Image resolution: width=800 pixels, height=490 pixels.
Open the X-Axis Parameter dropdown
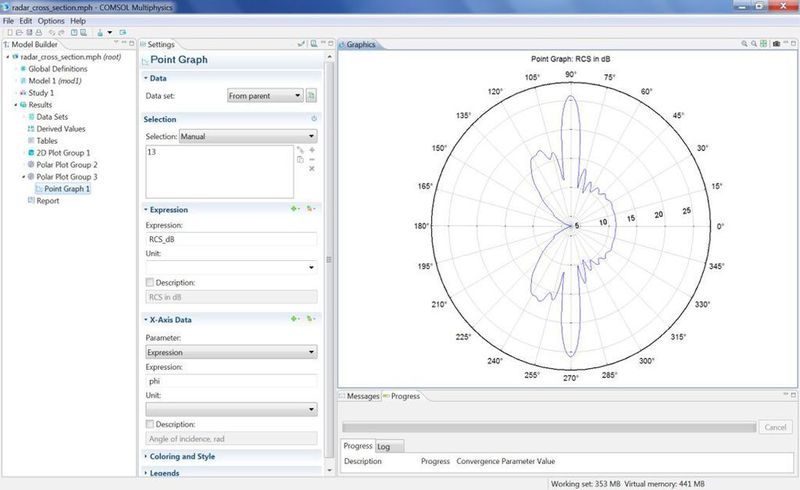231,352
